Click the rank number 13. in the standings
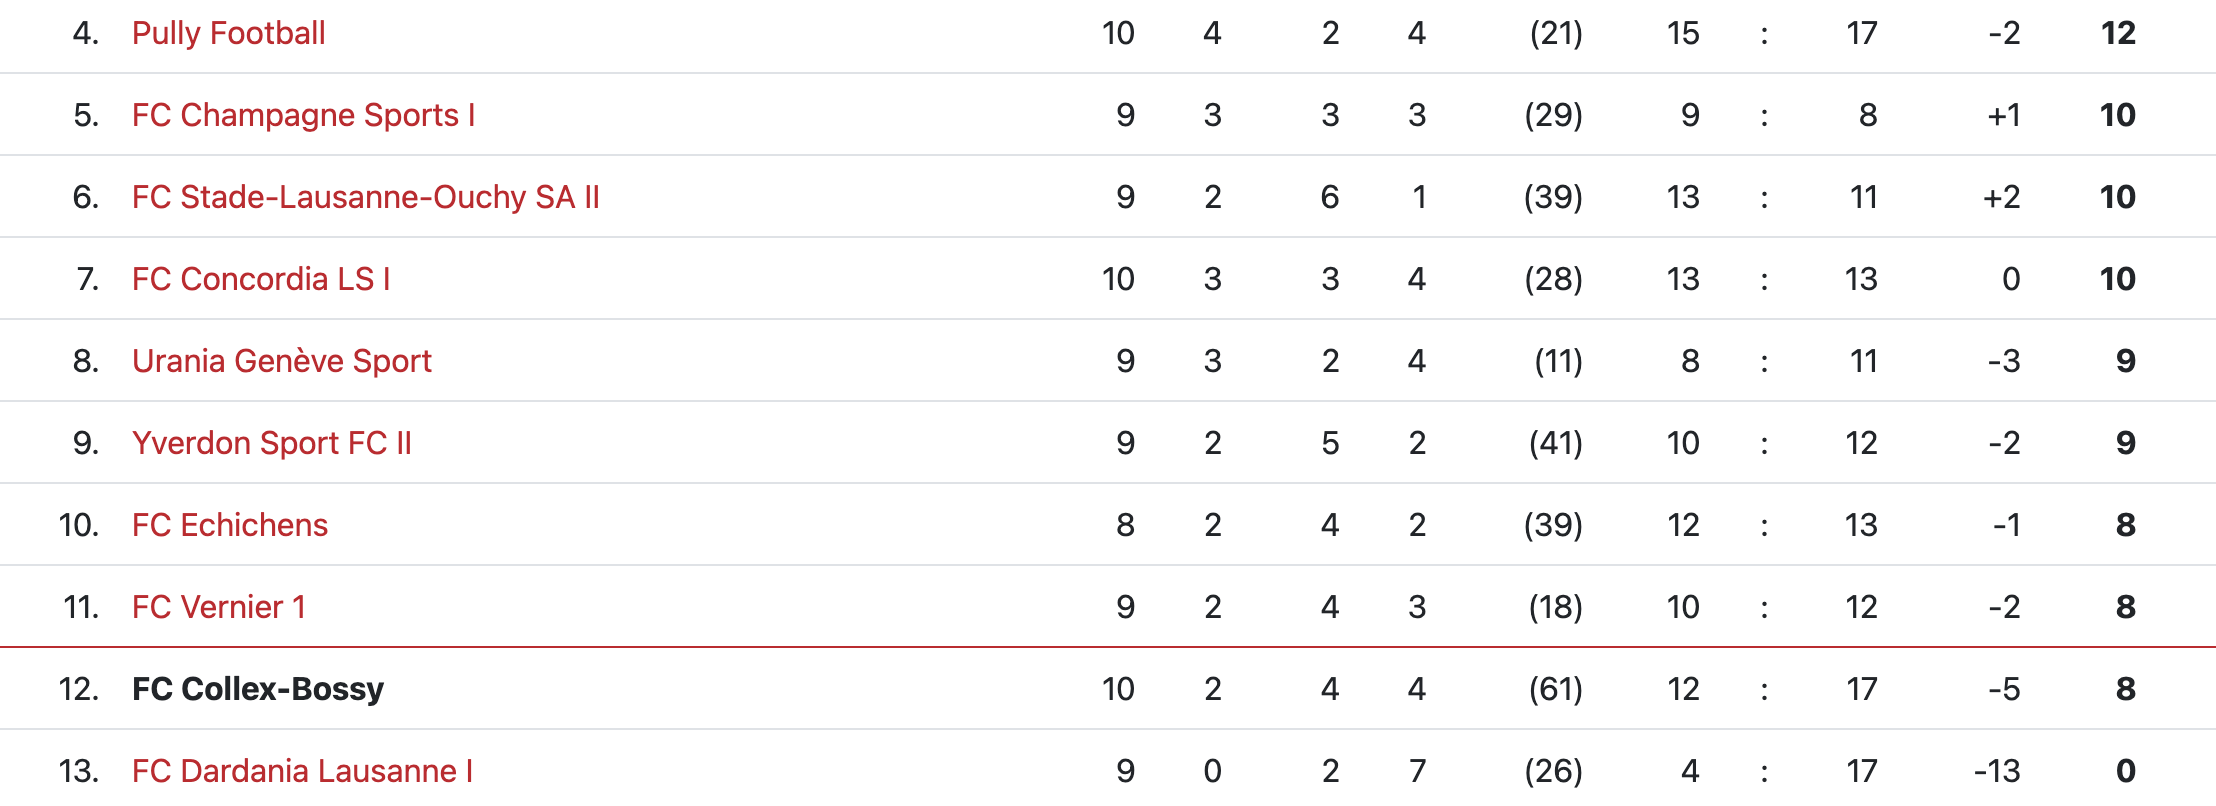Viewport: 2216px width, 806px height. pyautogui.click(x=78, y=771)
